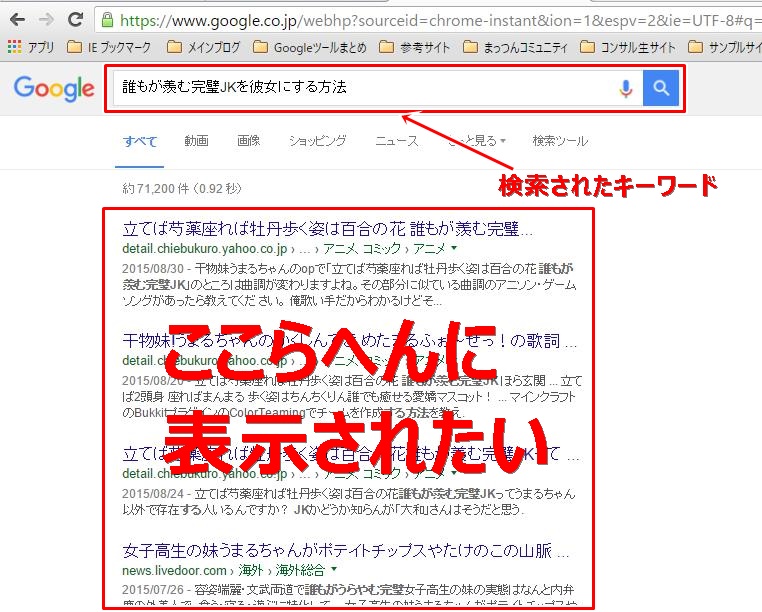
Task: Go back with the browser back arrow
Action: click(x=17, y=20)
